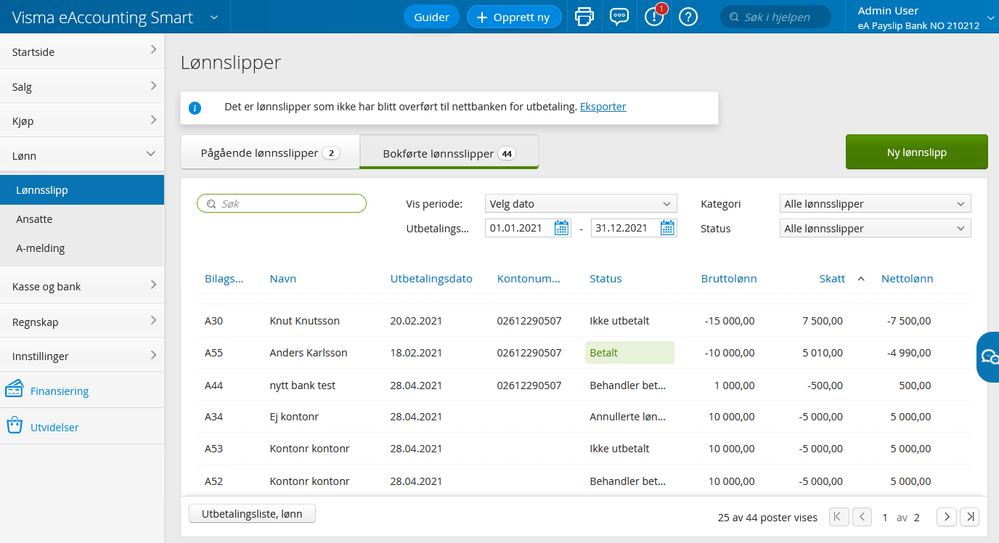The height and width of the screenshot is (543, 999).
Task: Open the product switcher dropdown arrow
Action: (x=214, y=17)
